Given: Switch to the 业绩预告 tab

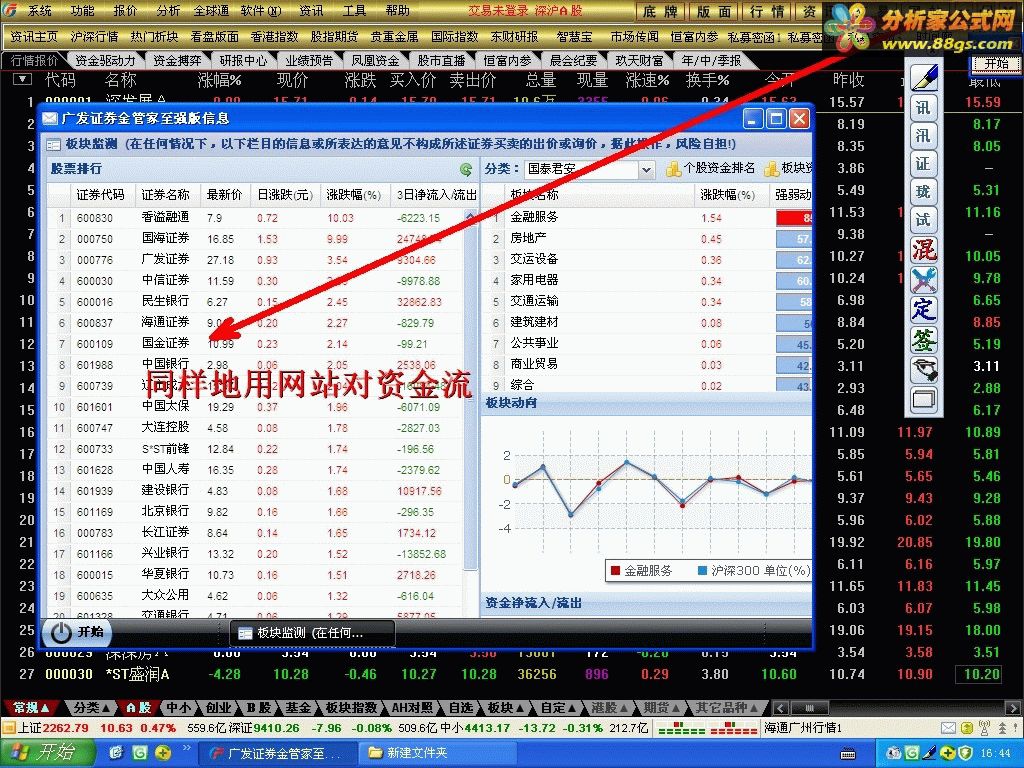Looking at the screenshot, I should [309, 60].
